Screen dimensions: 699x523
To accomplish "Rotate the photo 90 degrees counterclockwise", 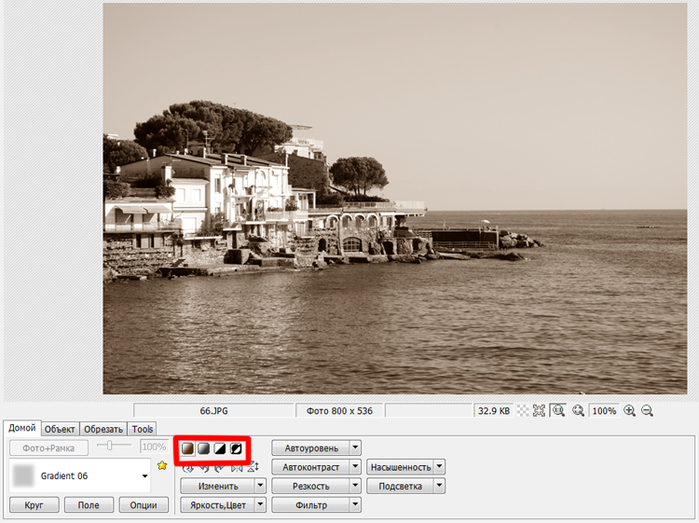I will pos(204,468).
